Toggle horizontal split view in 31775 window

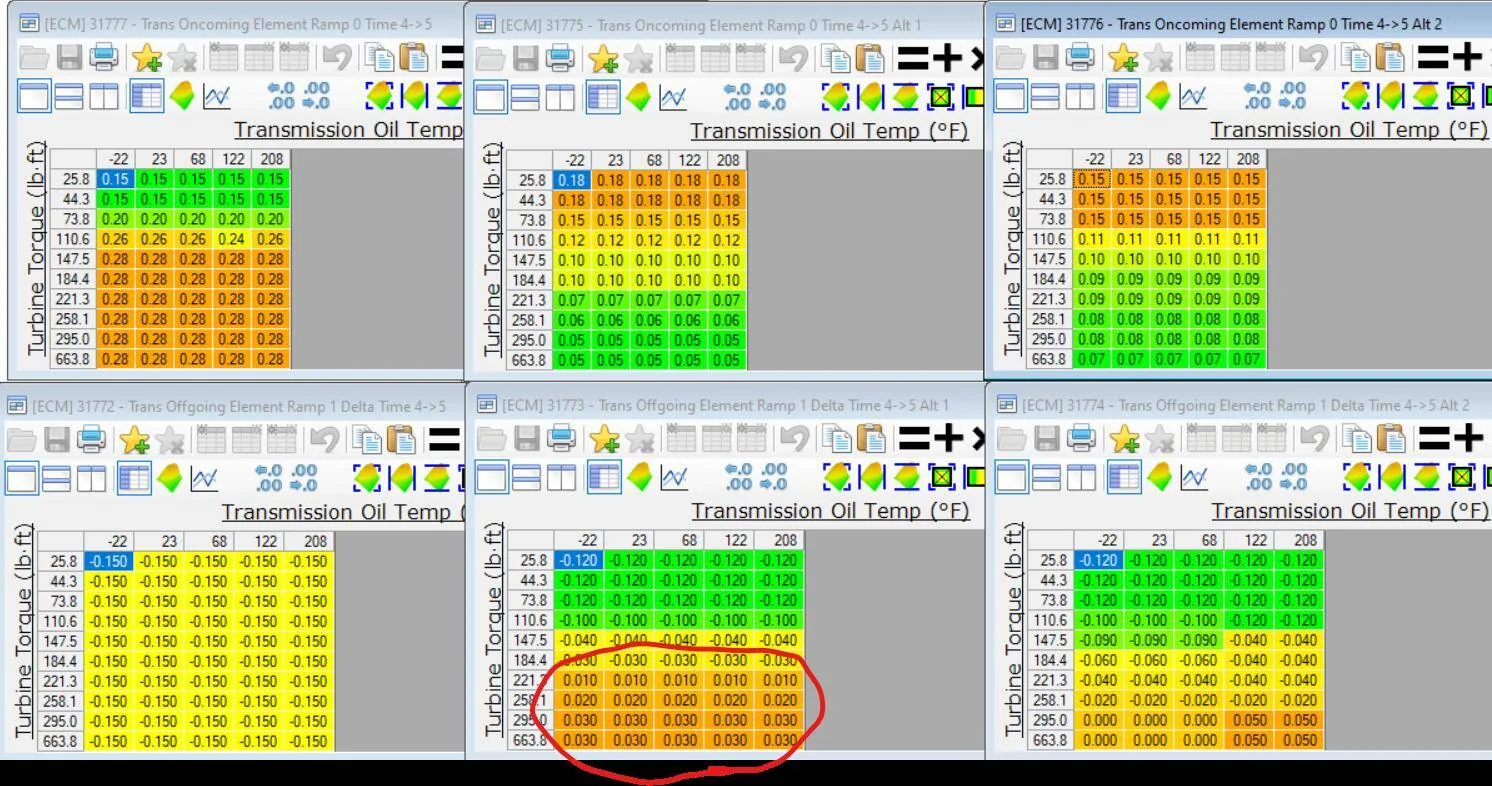[525, 97]
